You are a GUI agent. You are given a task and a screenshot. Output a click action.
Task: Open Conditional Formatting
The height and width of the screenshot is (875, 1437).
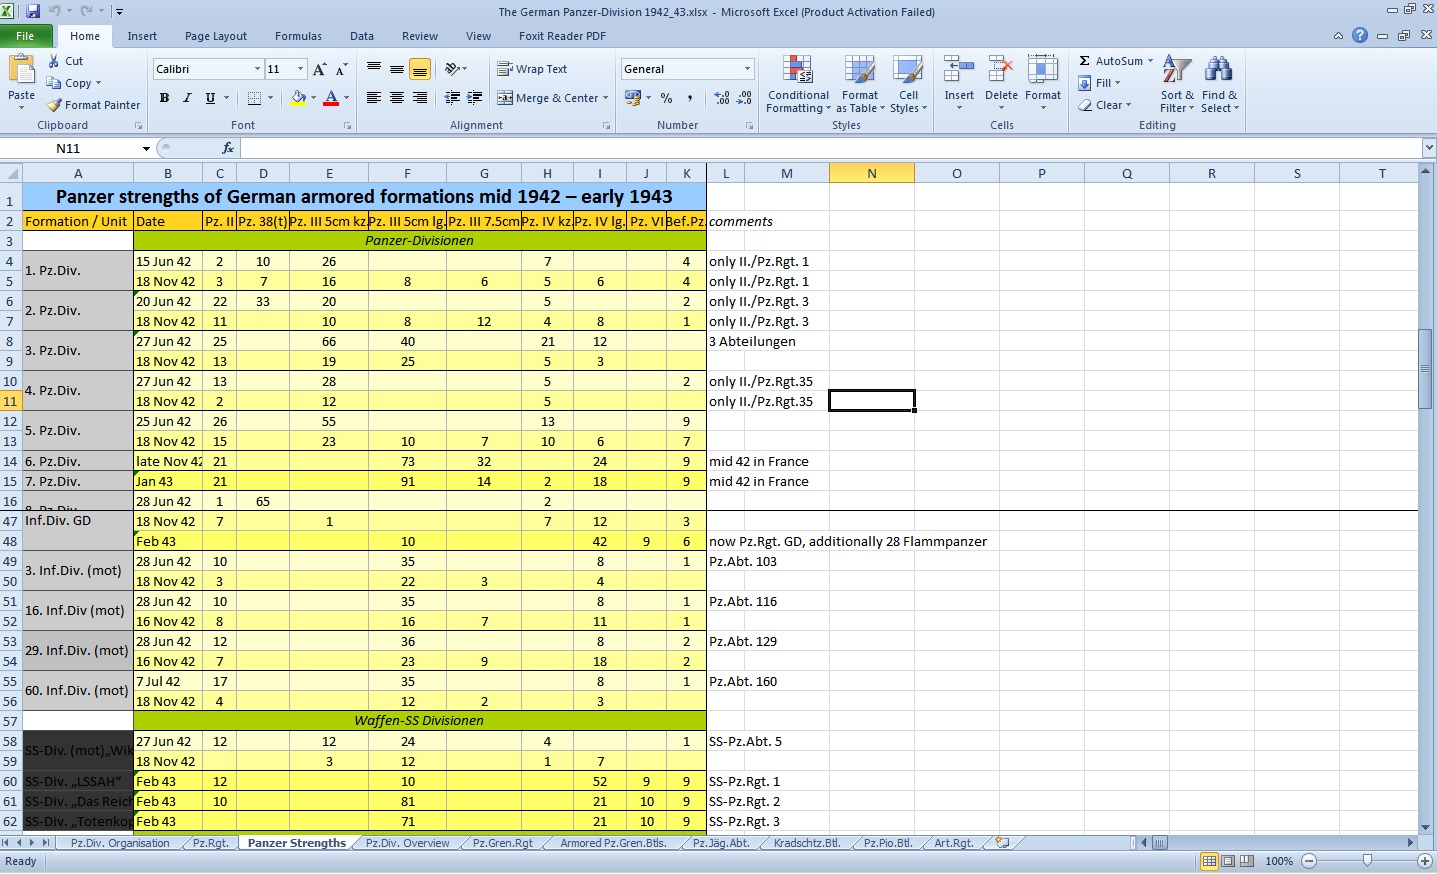click(x=798, y=84)
